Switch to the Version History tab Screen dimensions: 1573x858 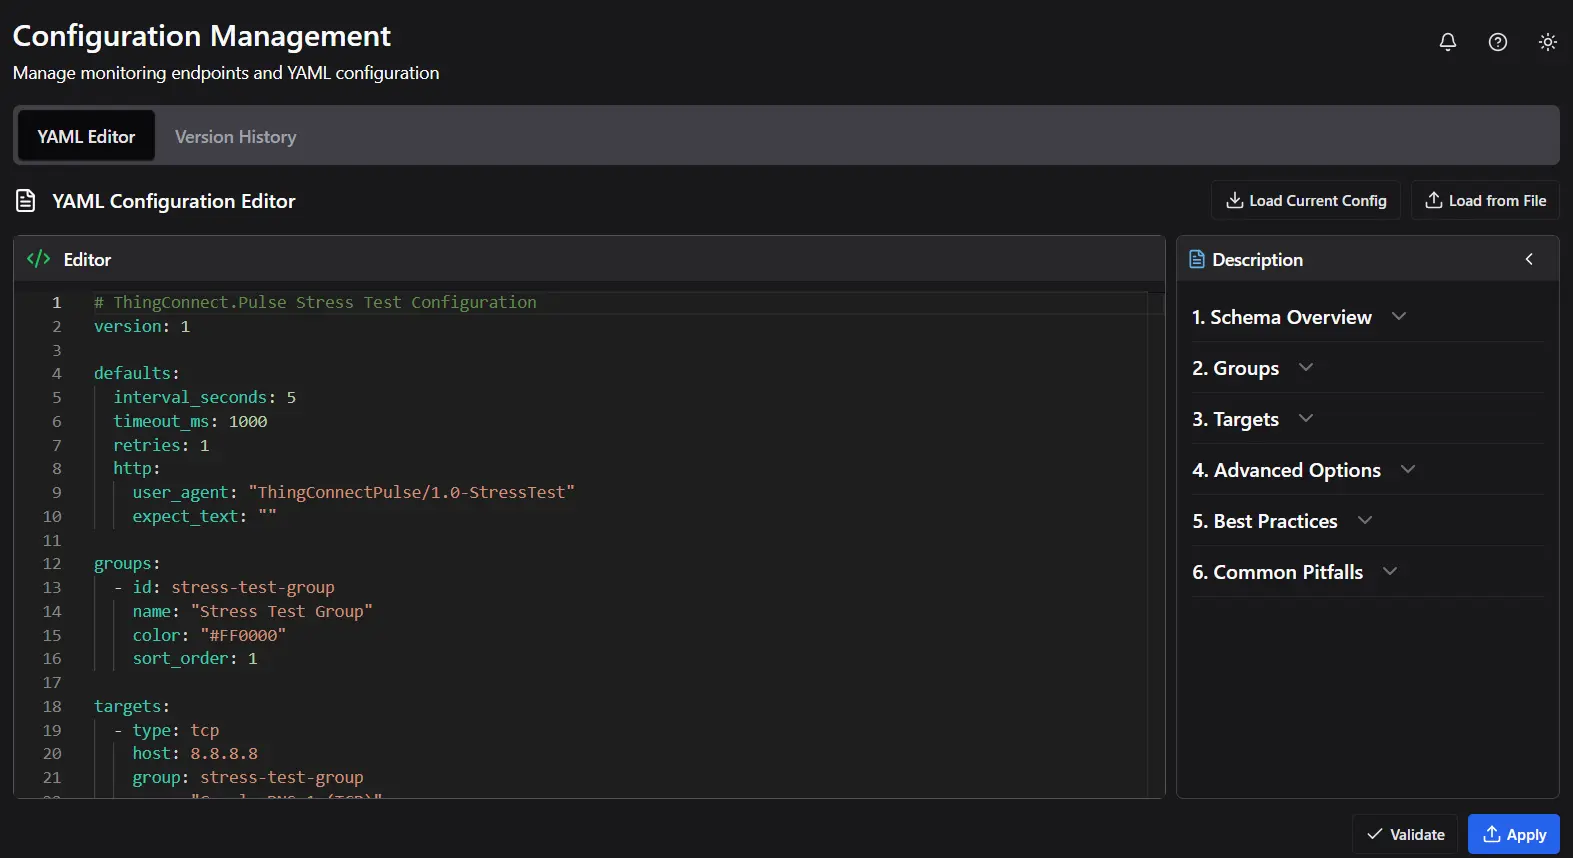[235, 137]
